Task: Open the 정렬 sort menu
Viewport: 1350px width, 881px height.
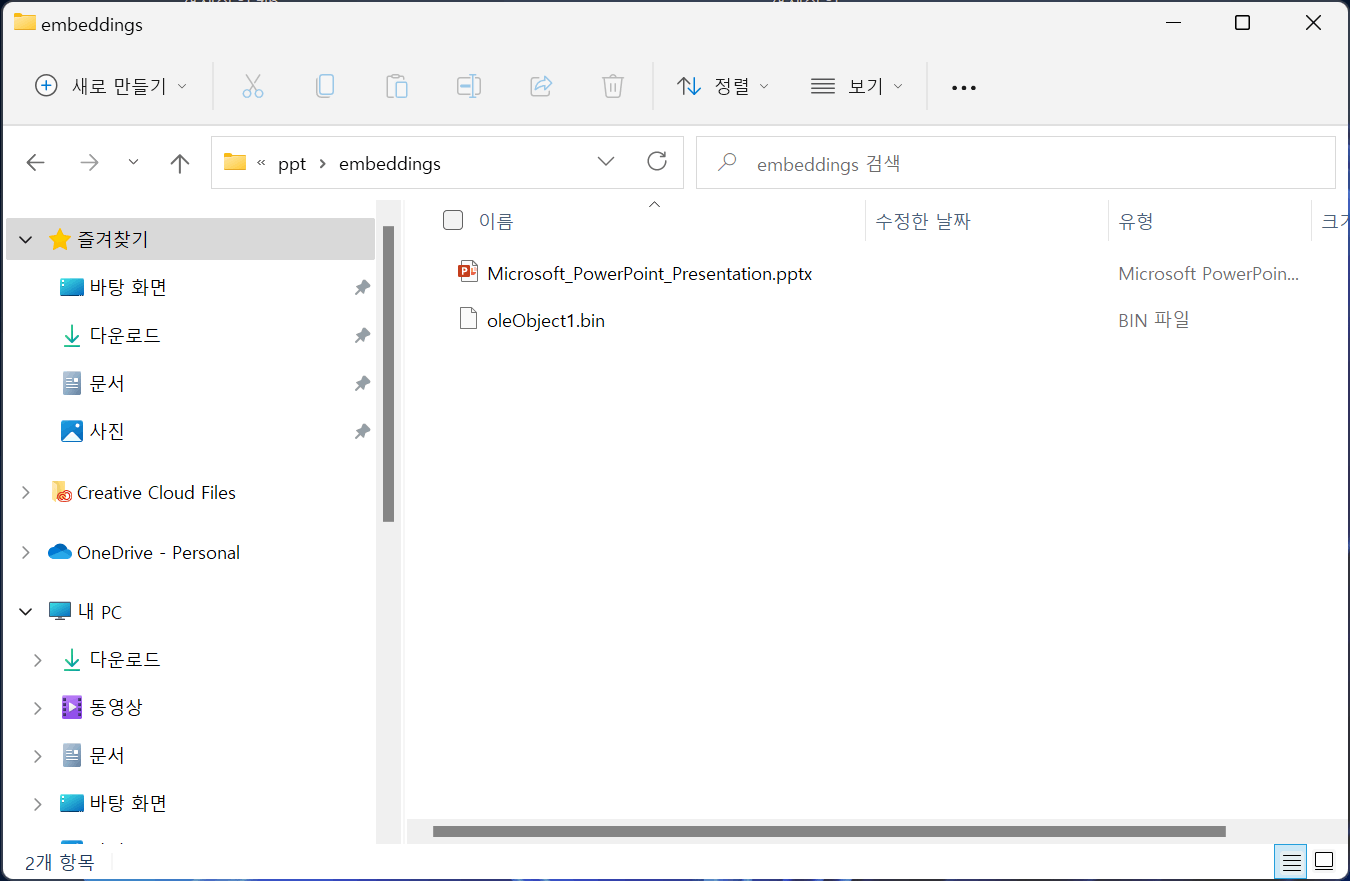Action: (x=723, y=86)
